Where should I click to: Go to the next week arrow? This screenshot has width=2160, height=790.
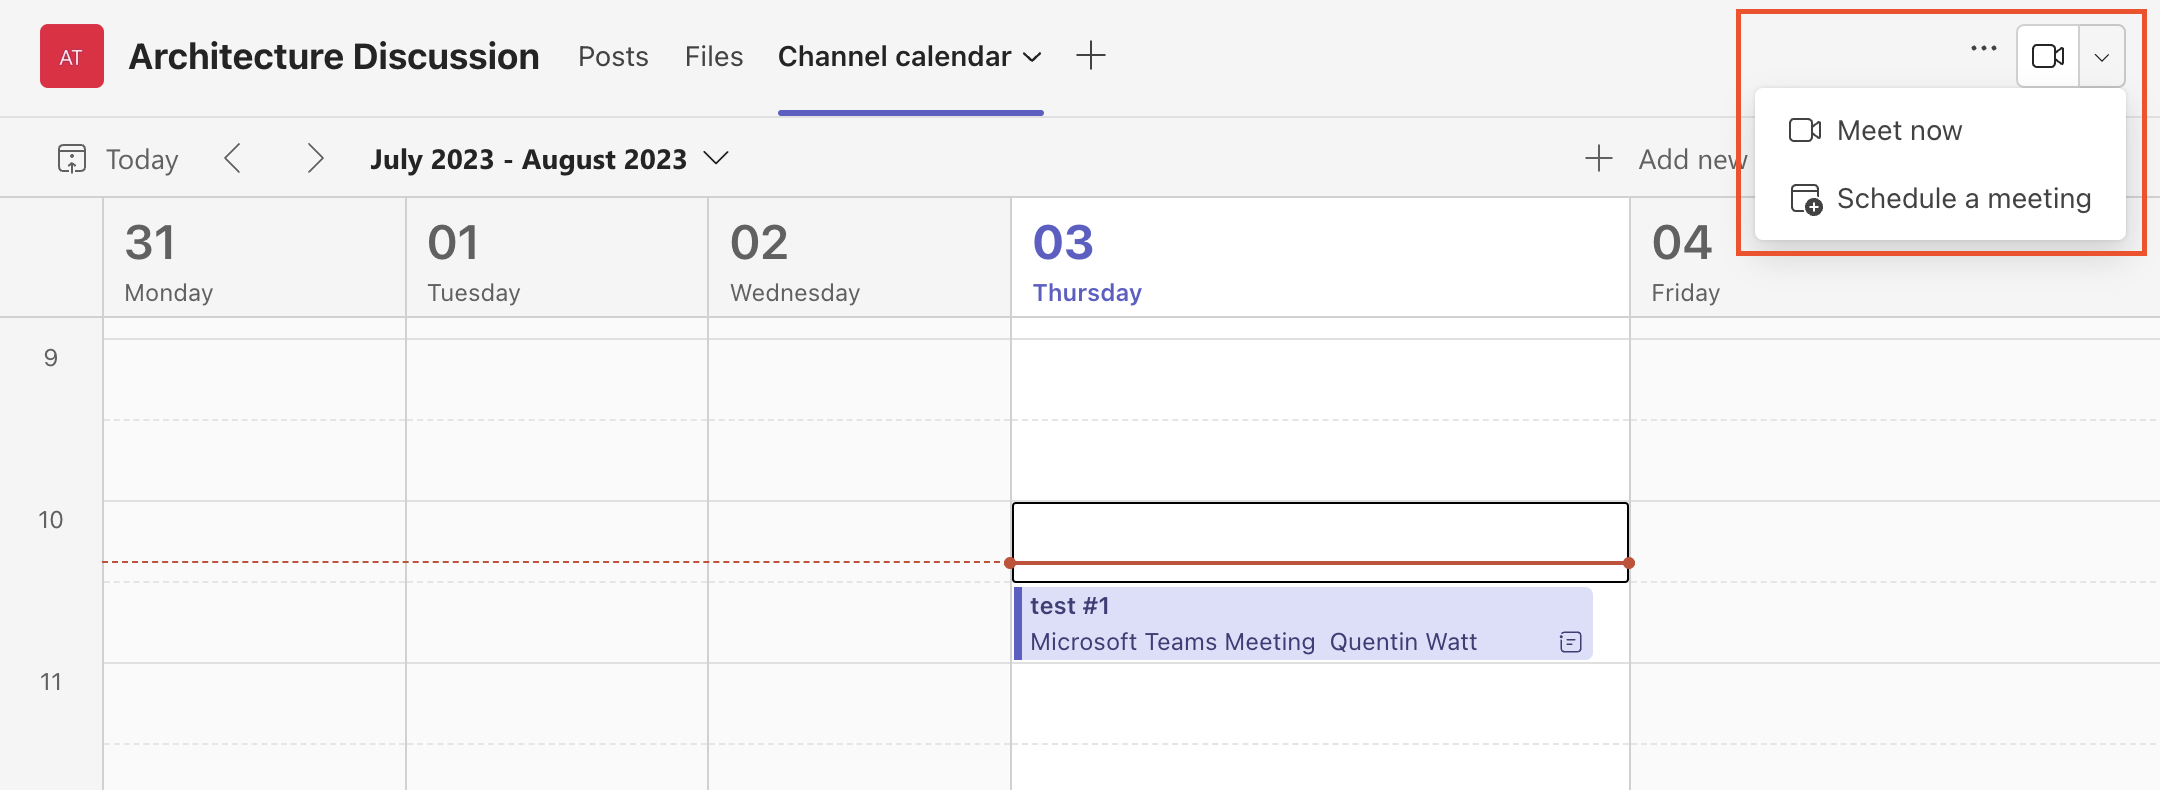point(315,158)
